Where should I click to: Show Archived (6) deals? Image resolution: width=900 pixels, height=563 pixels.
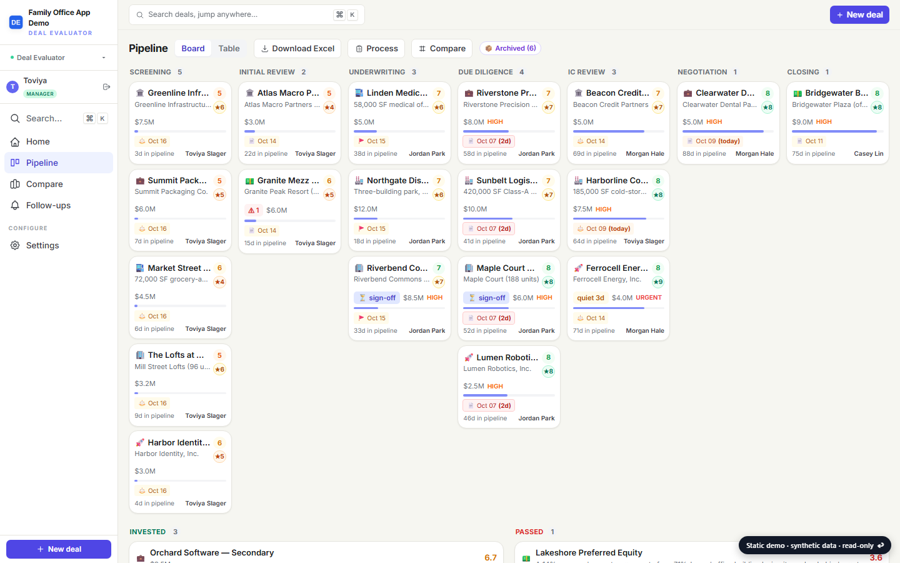[x=510, y=49]
